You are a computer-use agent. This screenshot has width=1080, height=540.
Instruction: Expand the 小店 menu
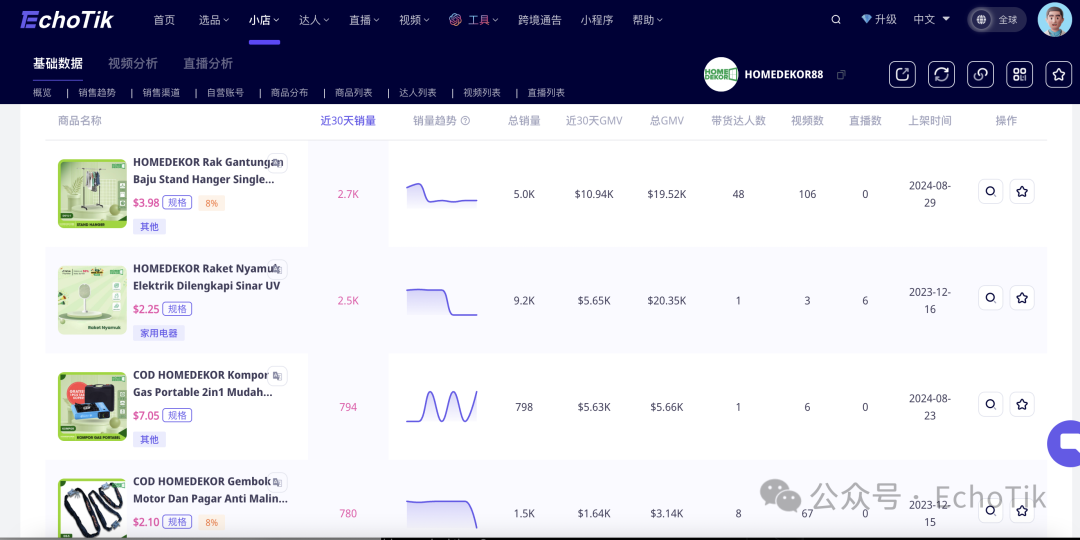264,20
